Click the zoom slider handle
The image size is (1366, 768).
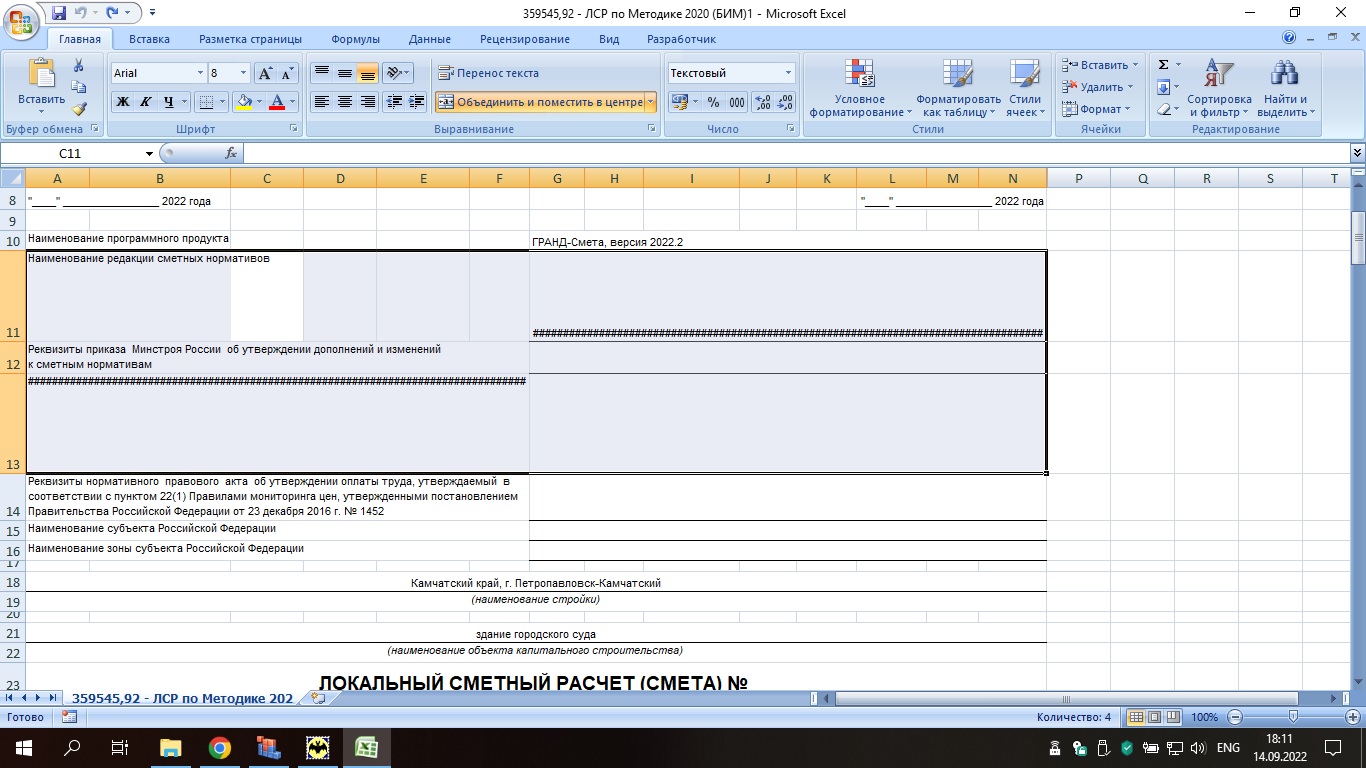pyautogui.click(x=1293, y=717)
